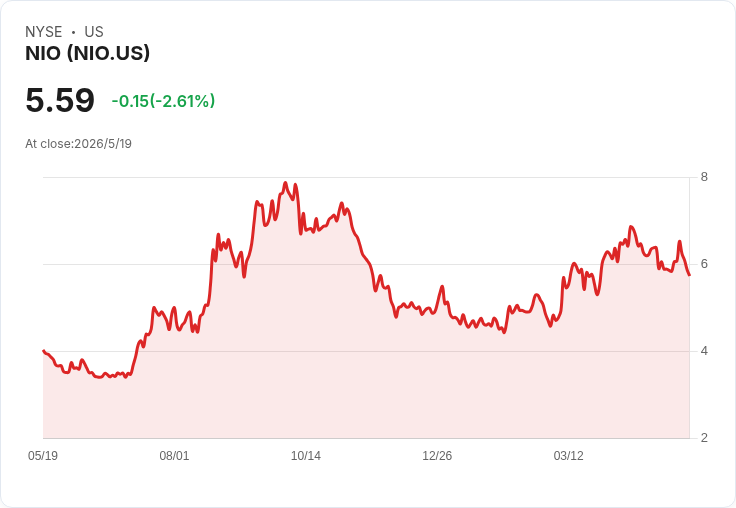
Task: Click the 6 value on price axis
Action: tap(704, 264)
